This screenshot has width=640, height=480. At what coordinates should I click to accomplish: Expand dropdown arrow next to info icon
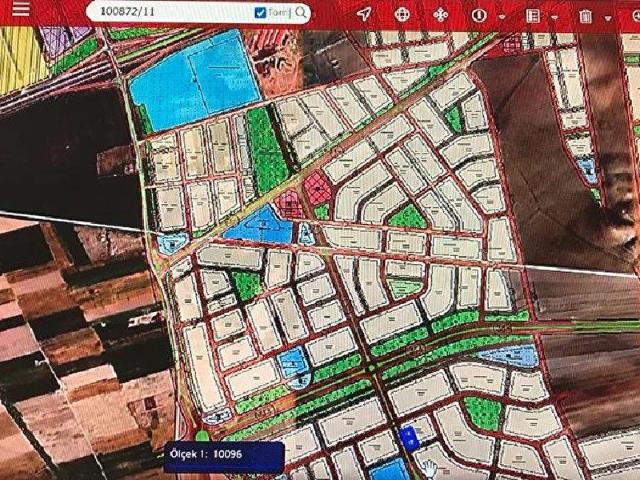click(x=500, y=17)
